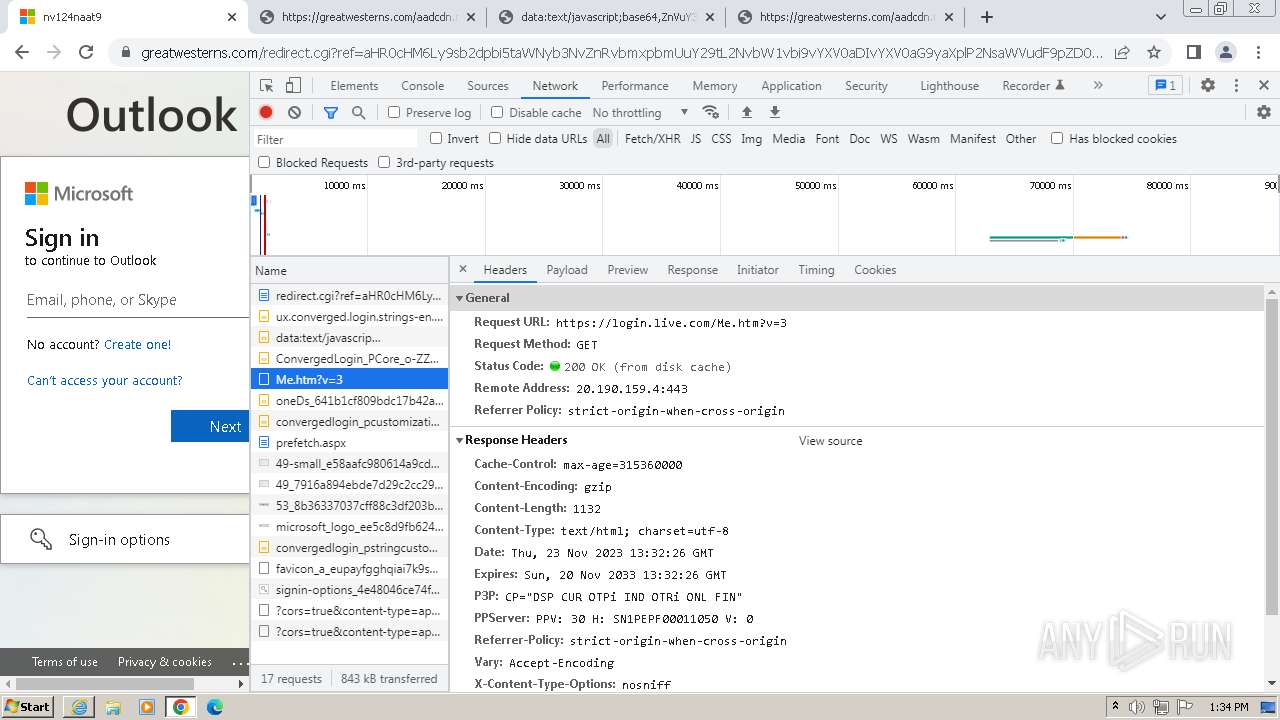Click the details pane vertical scrollbar
The height and width of the screenshot is (720, 1280).
[x=1272, y=455]
